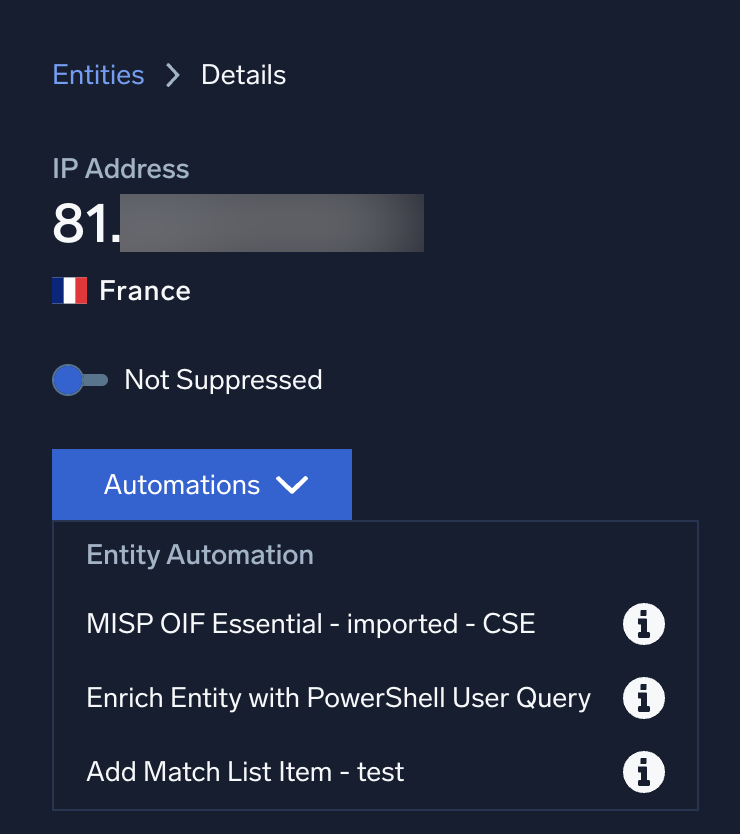Click info icon for Enrich Entity with PowerShell User Query

coord(643,698)
